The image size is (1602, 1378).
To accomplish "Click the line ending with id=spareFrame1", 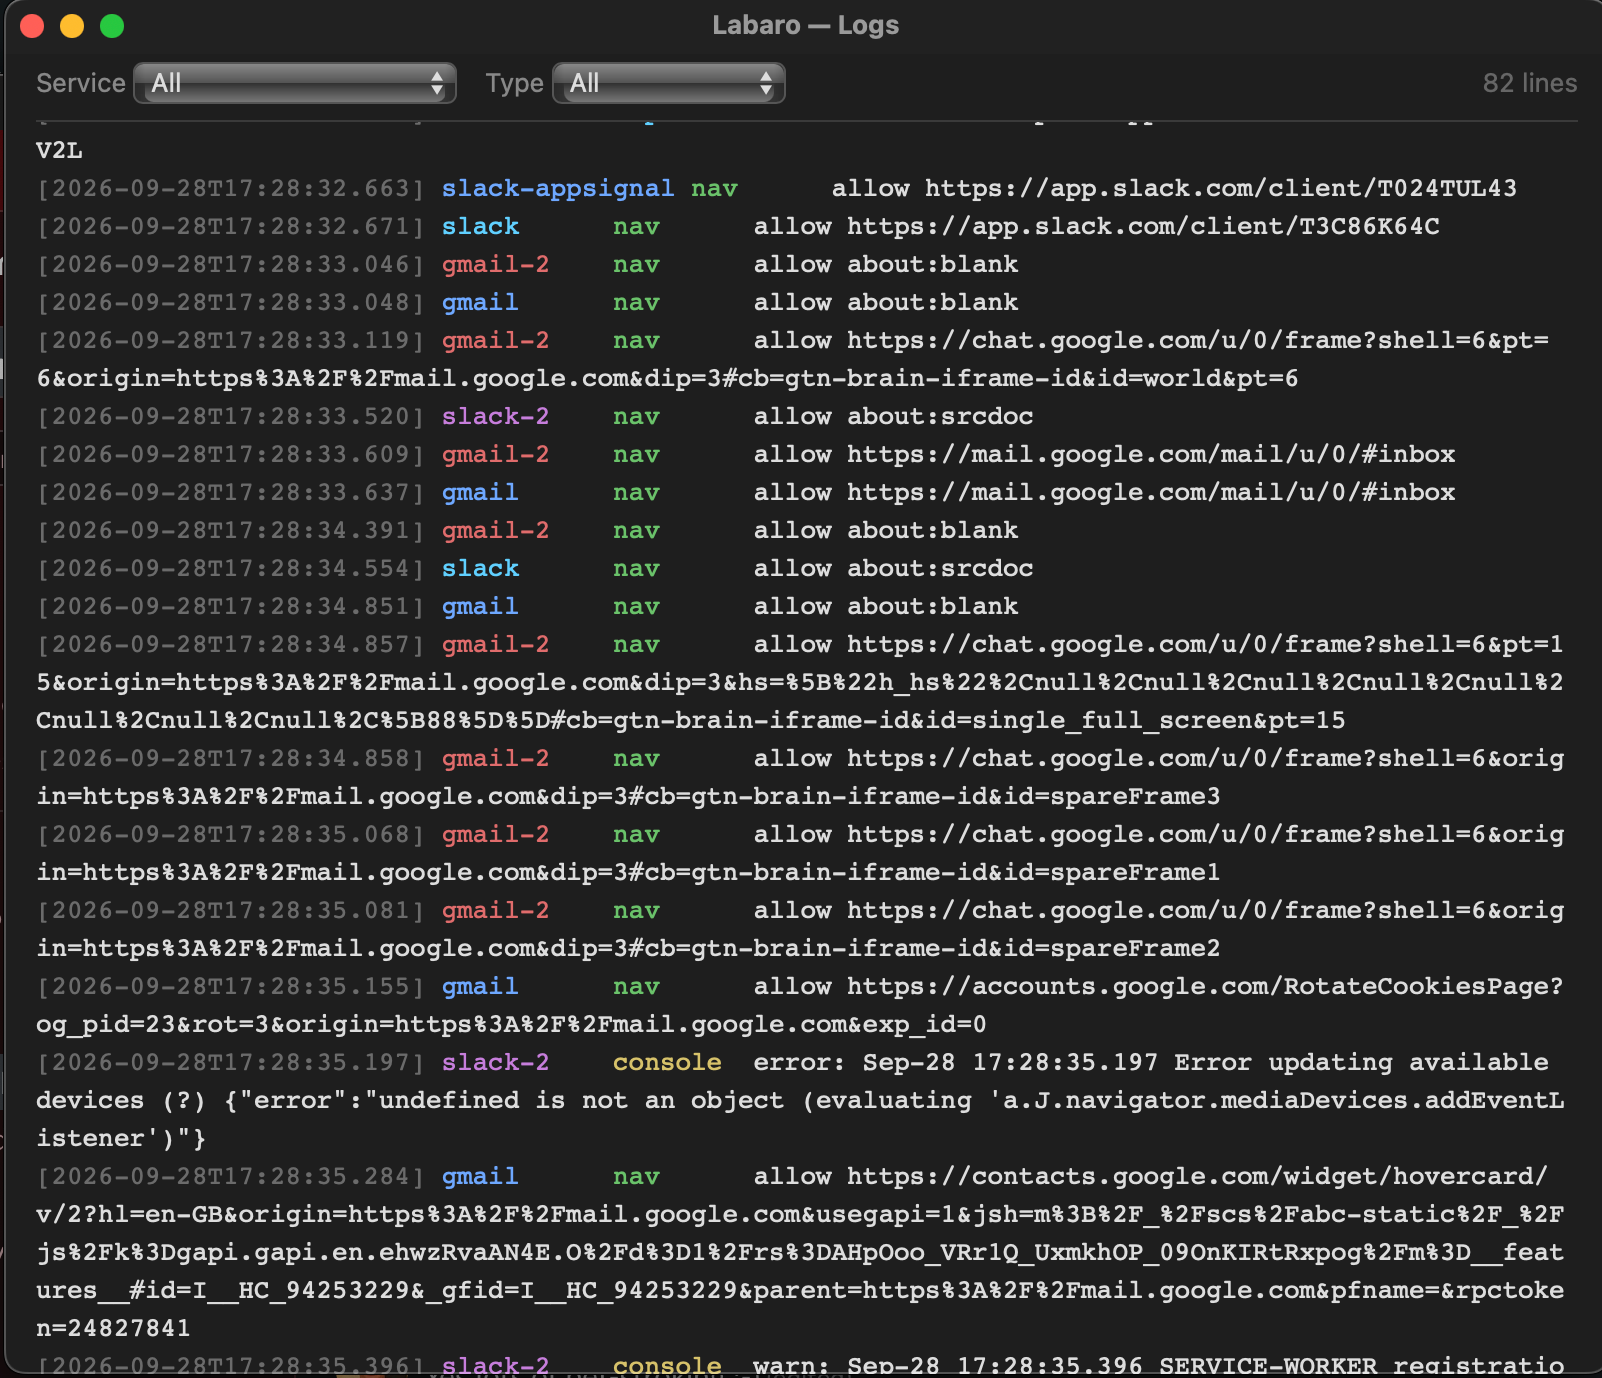I will tap(628, 872).
